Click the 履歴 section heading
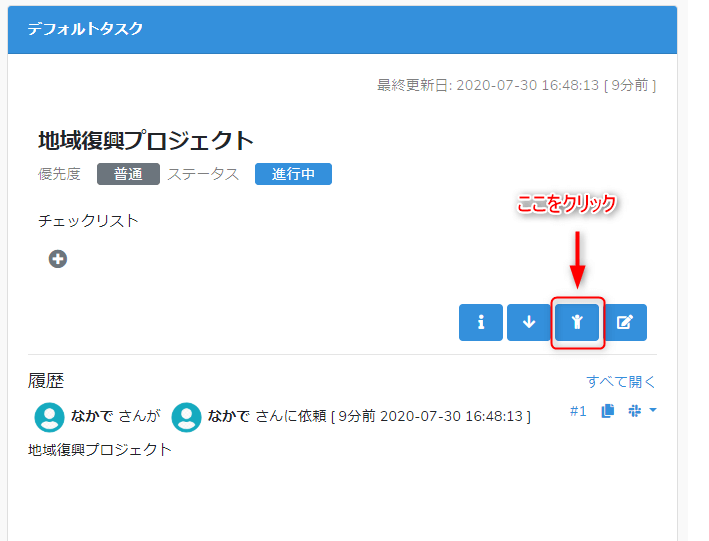 tap(46, 381)
